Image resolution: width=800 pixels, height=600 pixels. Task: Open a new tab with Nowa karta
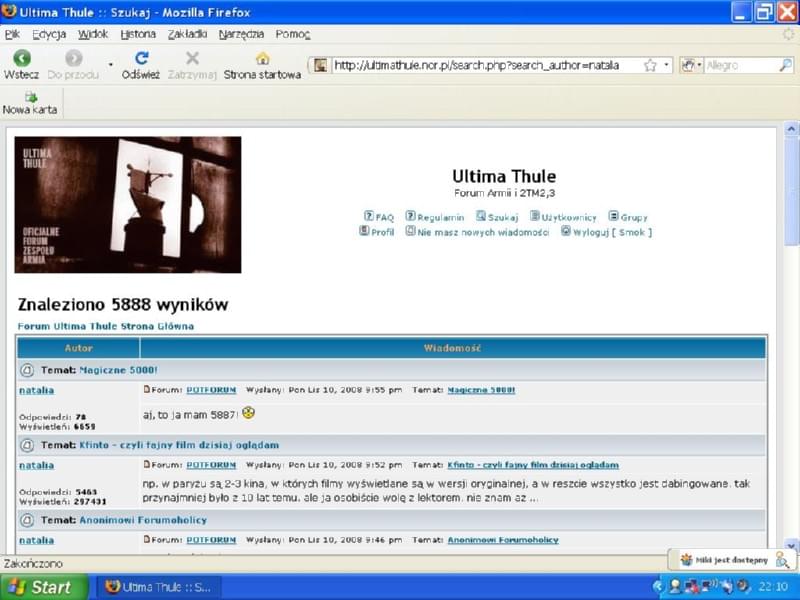30,103
